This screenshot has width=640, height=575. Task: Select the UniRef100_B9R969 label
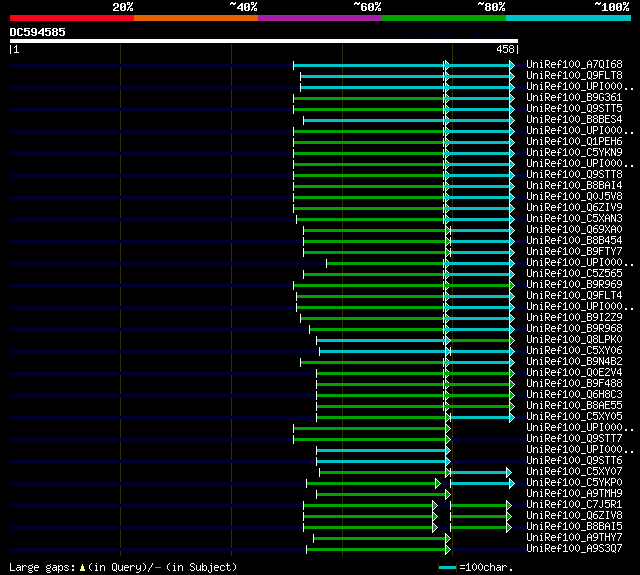pyautogui.click(x=574, y=285)
